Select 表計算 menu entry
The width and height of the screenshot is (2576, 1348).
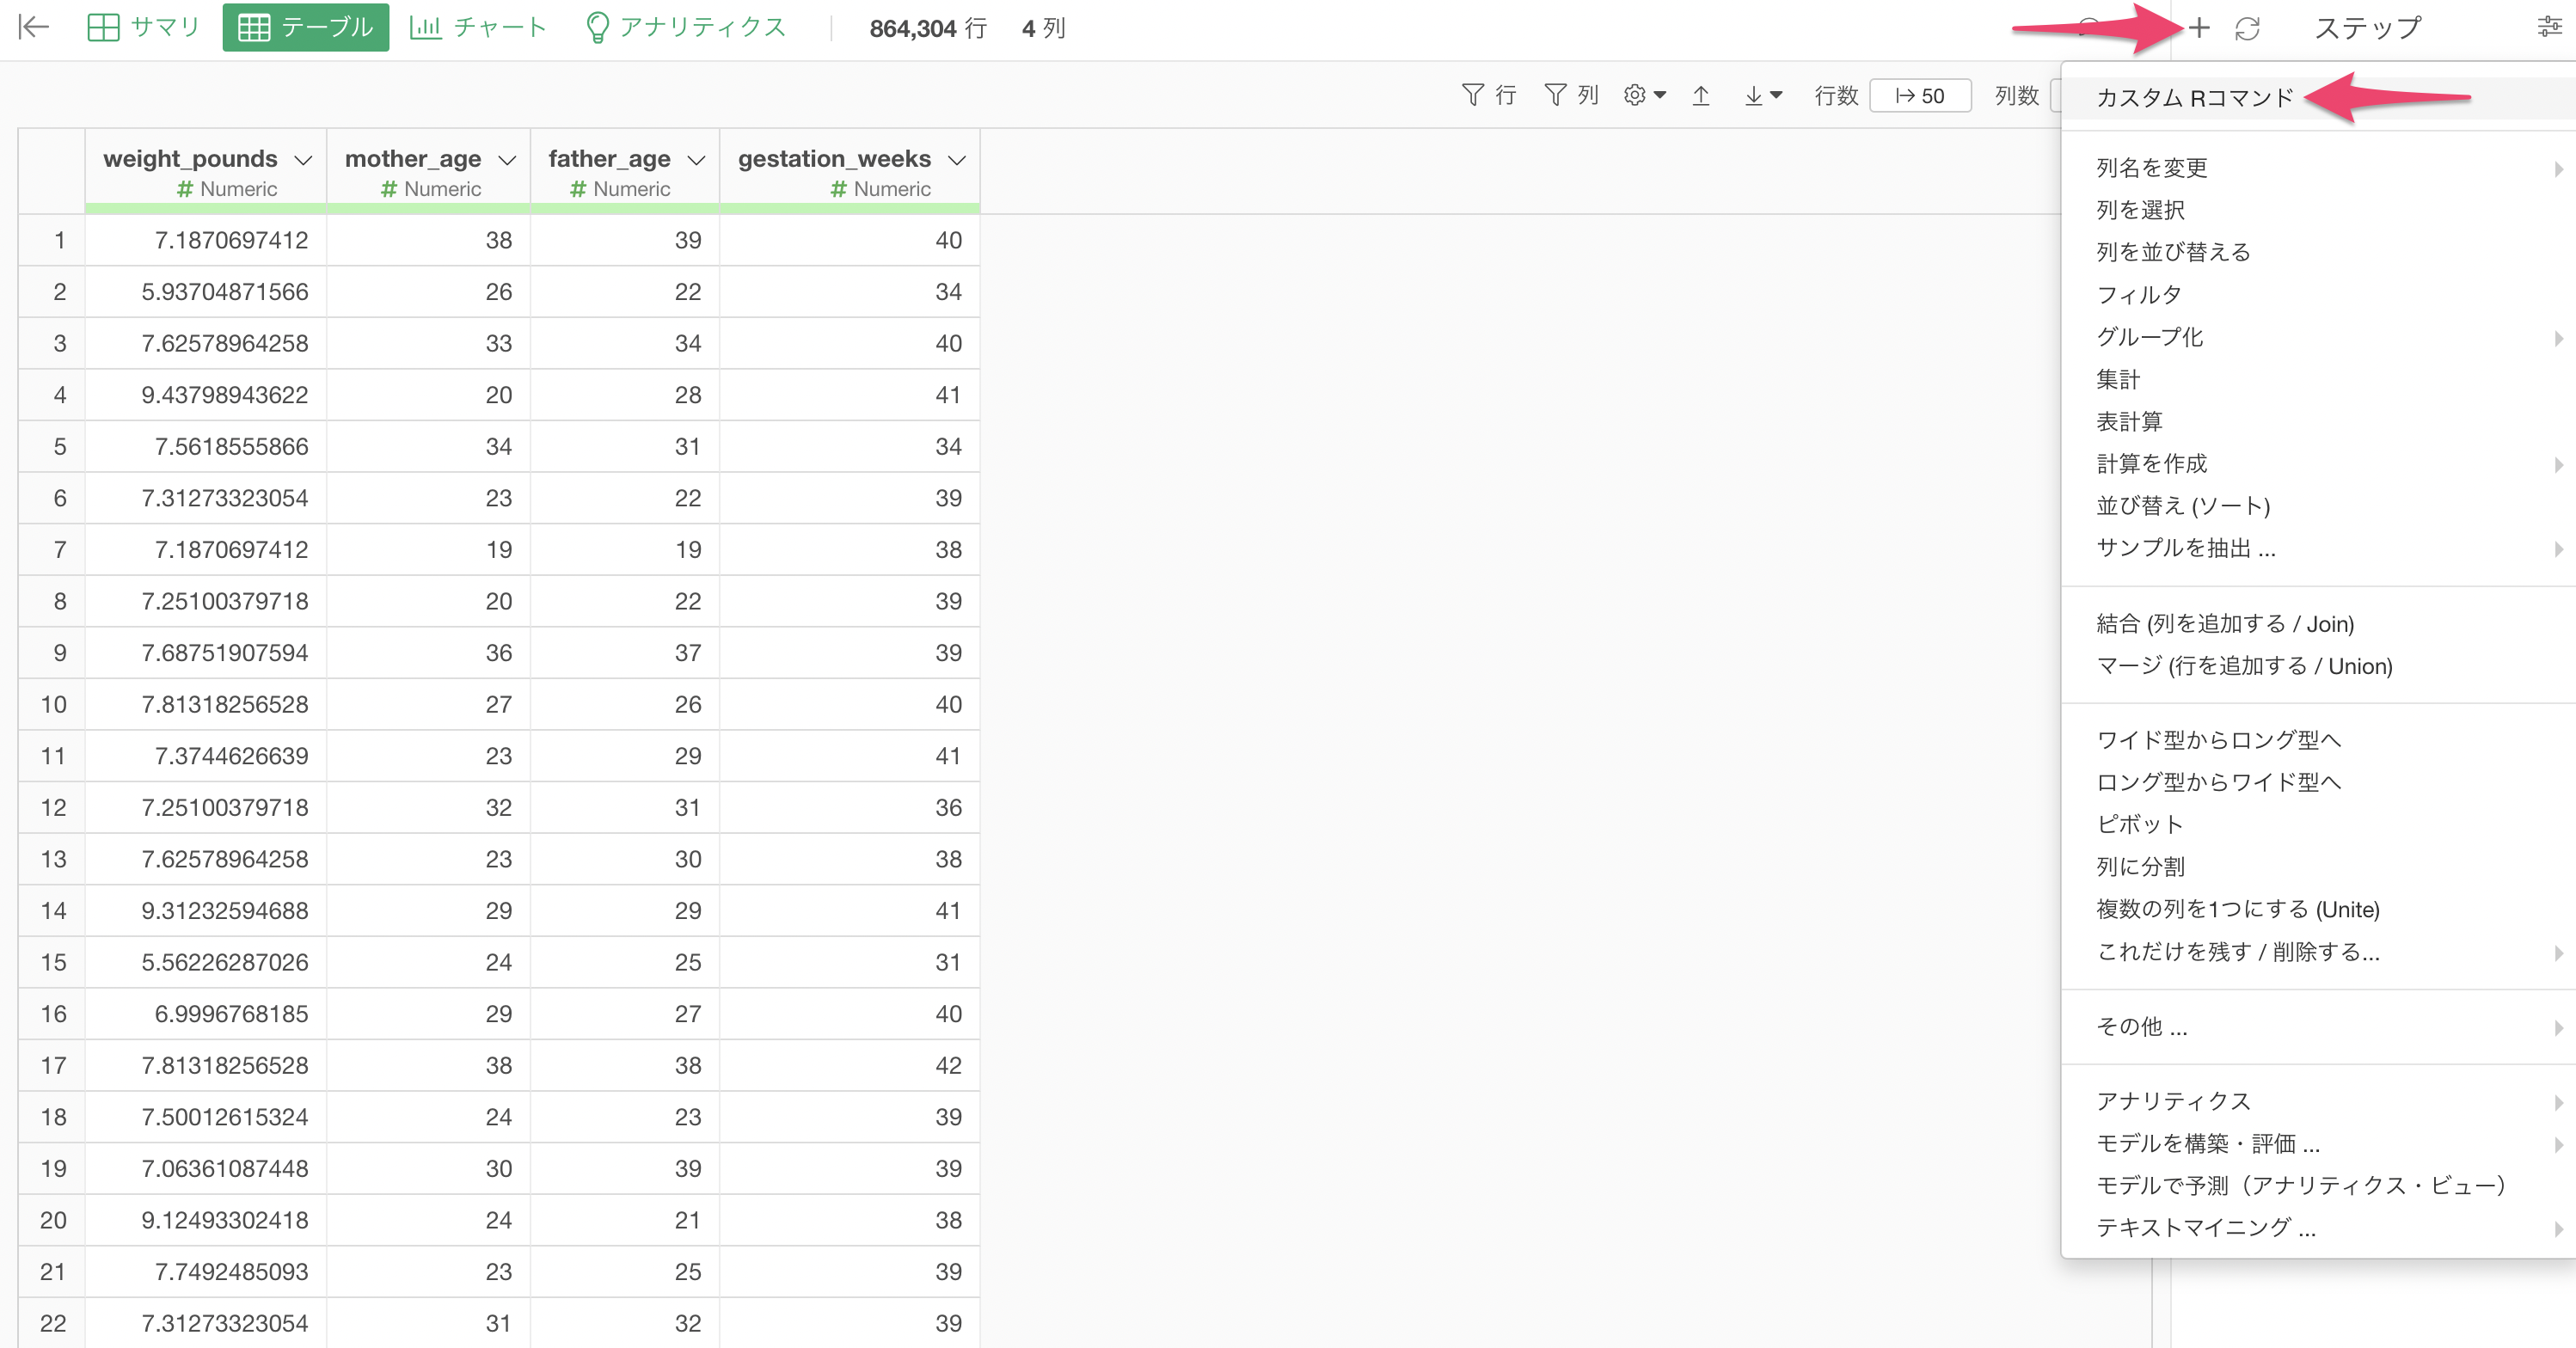2319,421
